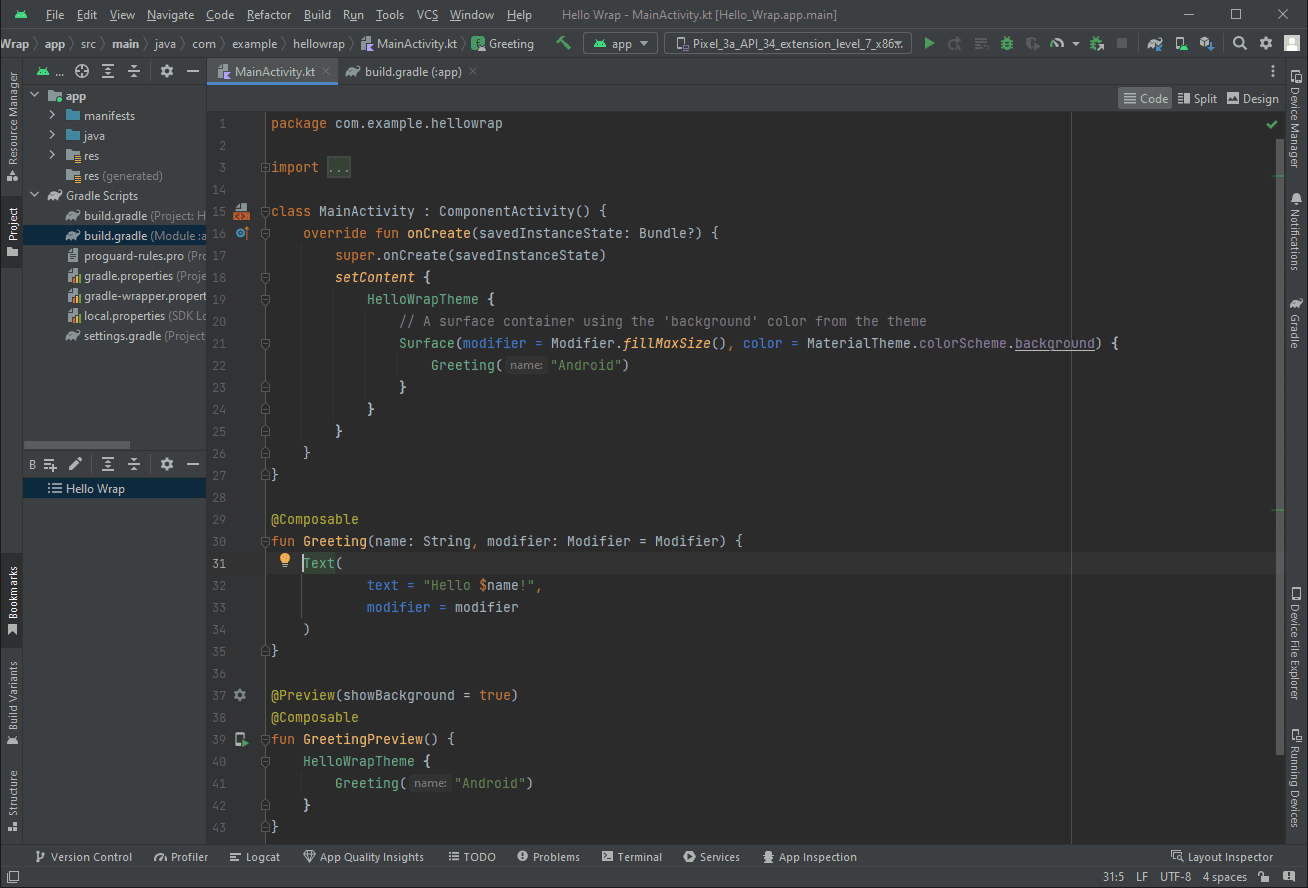Click Select Opened File target icon

[x=82, y=72]
